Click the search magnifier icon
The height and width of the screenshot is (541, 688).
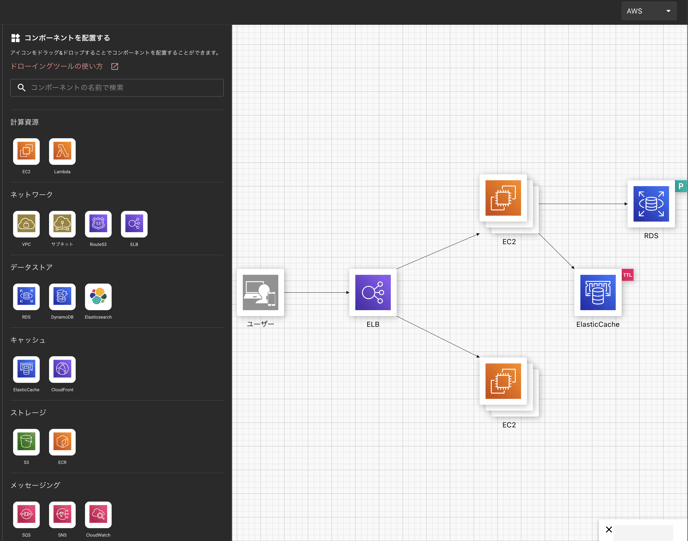[21, 88]
